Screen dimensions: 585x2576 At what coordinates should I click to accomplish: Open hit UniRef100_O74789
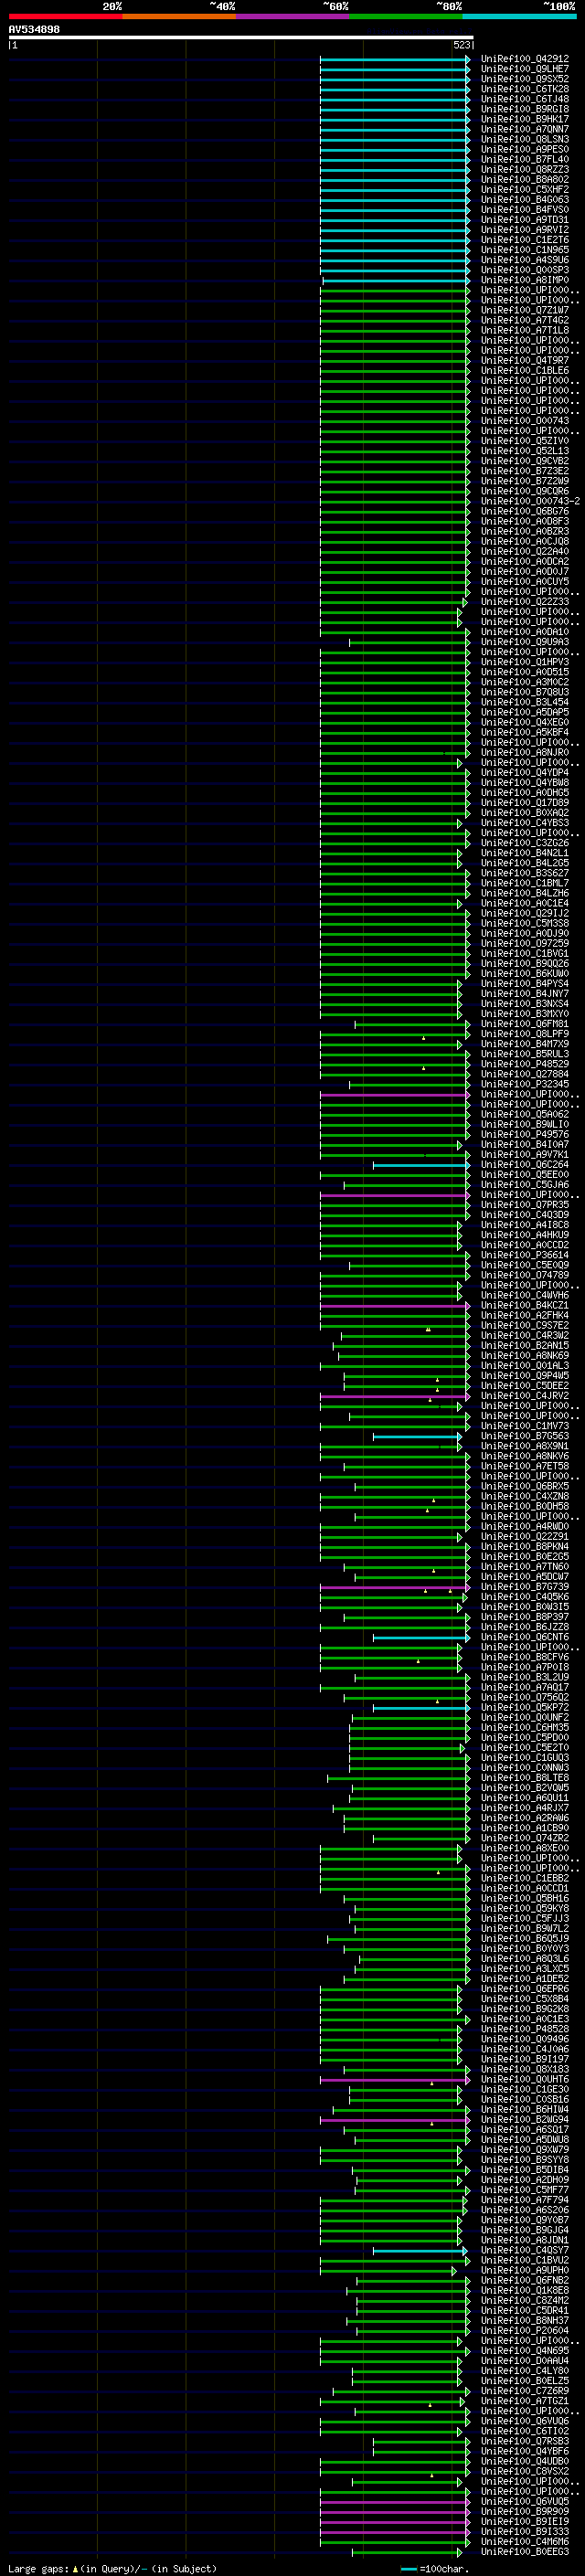(524, 1275)
